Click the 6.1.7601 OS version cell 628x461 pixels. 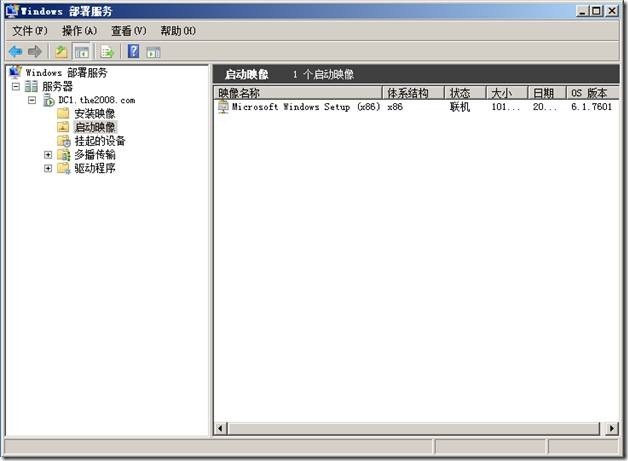point(592,107)
